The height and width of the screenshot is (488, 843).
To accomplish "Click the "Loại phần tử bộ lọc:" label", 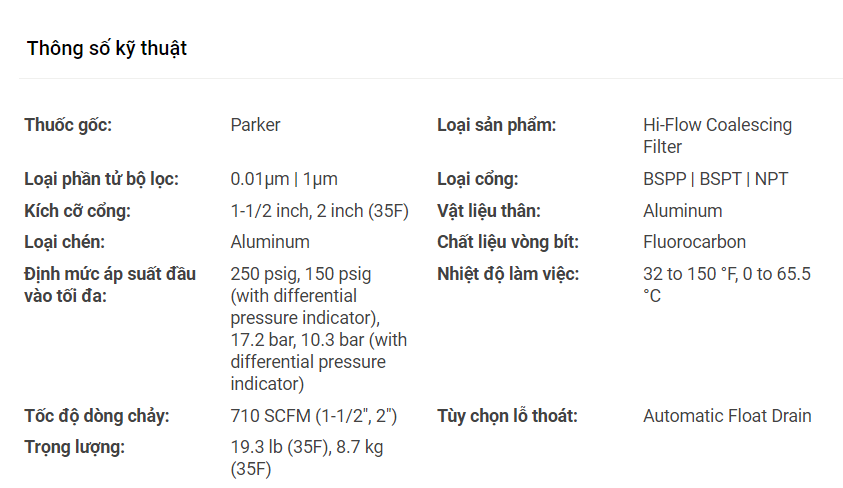I will click(101, 179).
